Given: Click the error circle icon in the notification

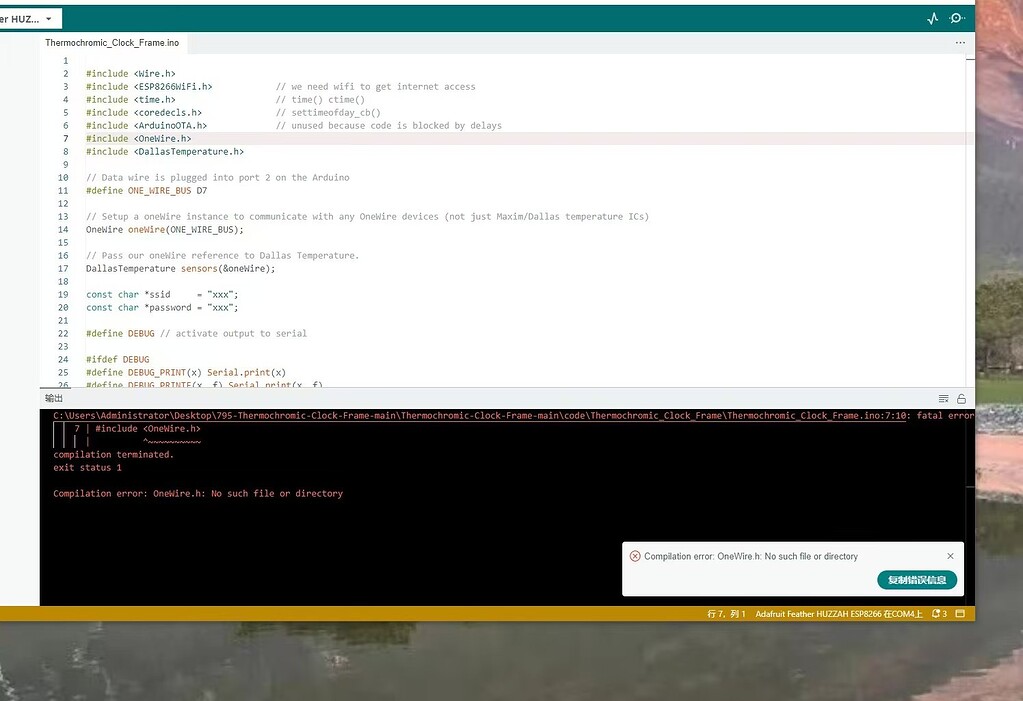Looking at the screenshot, I should [635, 556].
